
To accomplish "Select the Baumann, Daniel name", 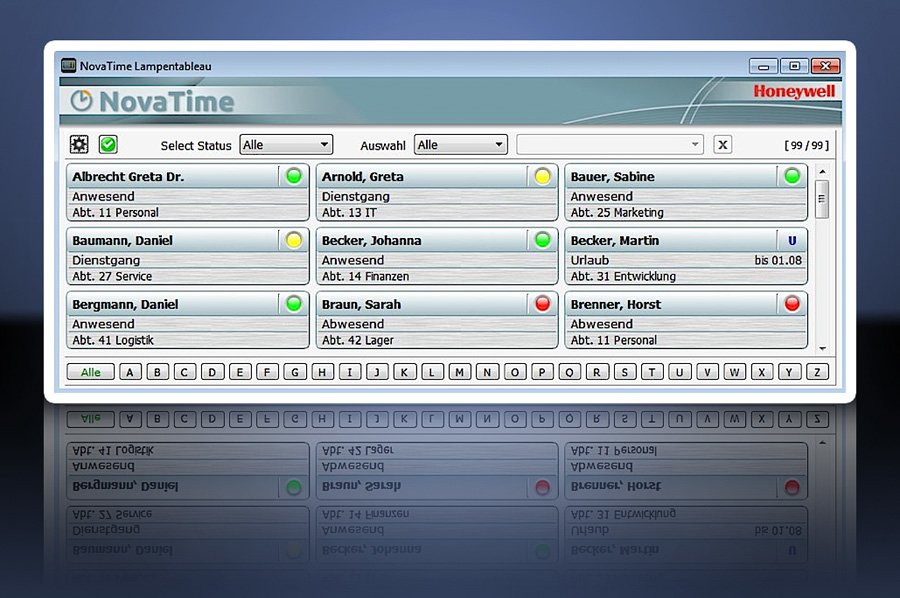I will (122, 240).
